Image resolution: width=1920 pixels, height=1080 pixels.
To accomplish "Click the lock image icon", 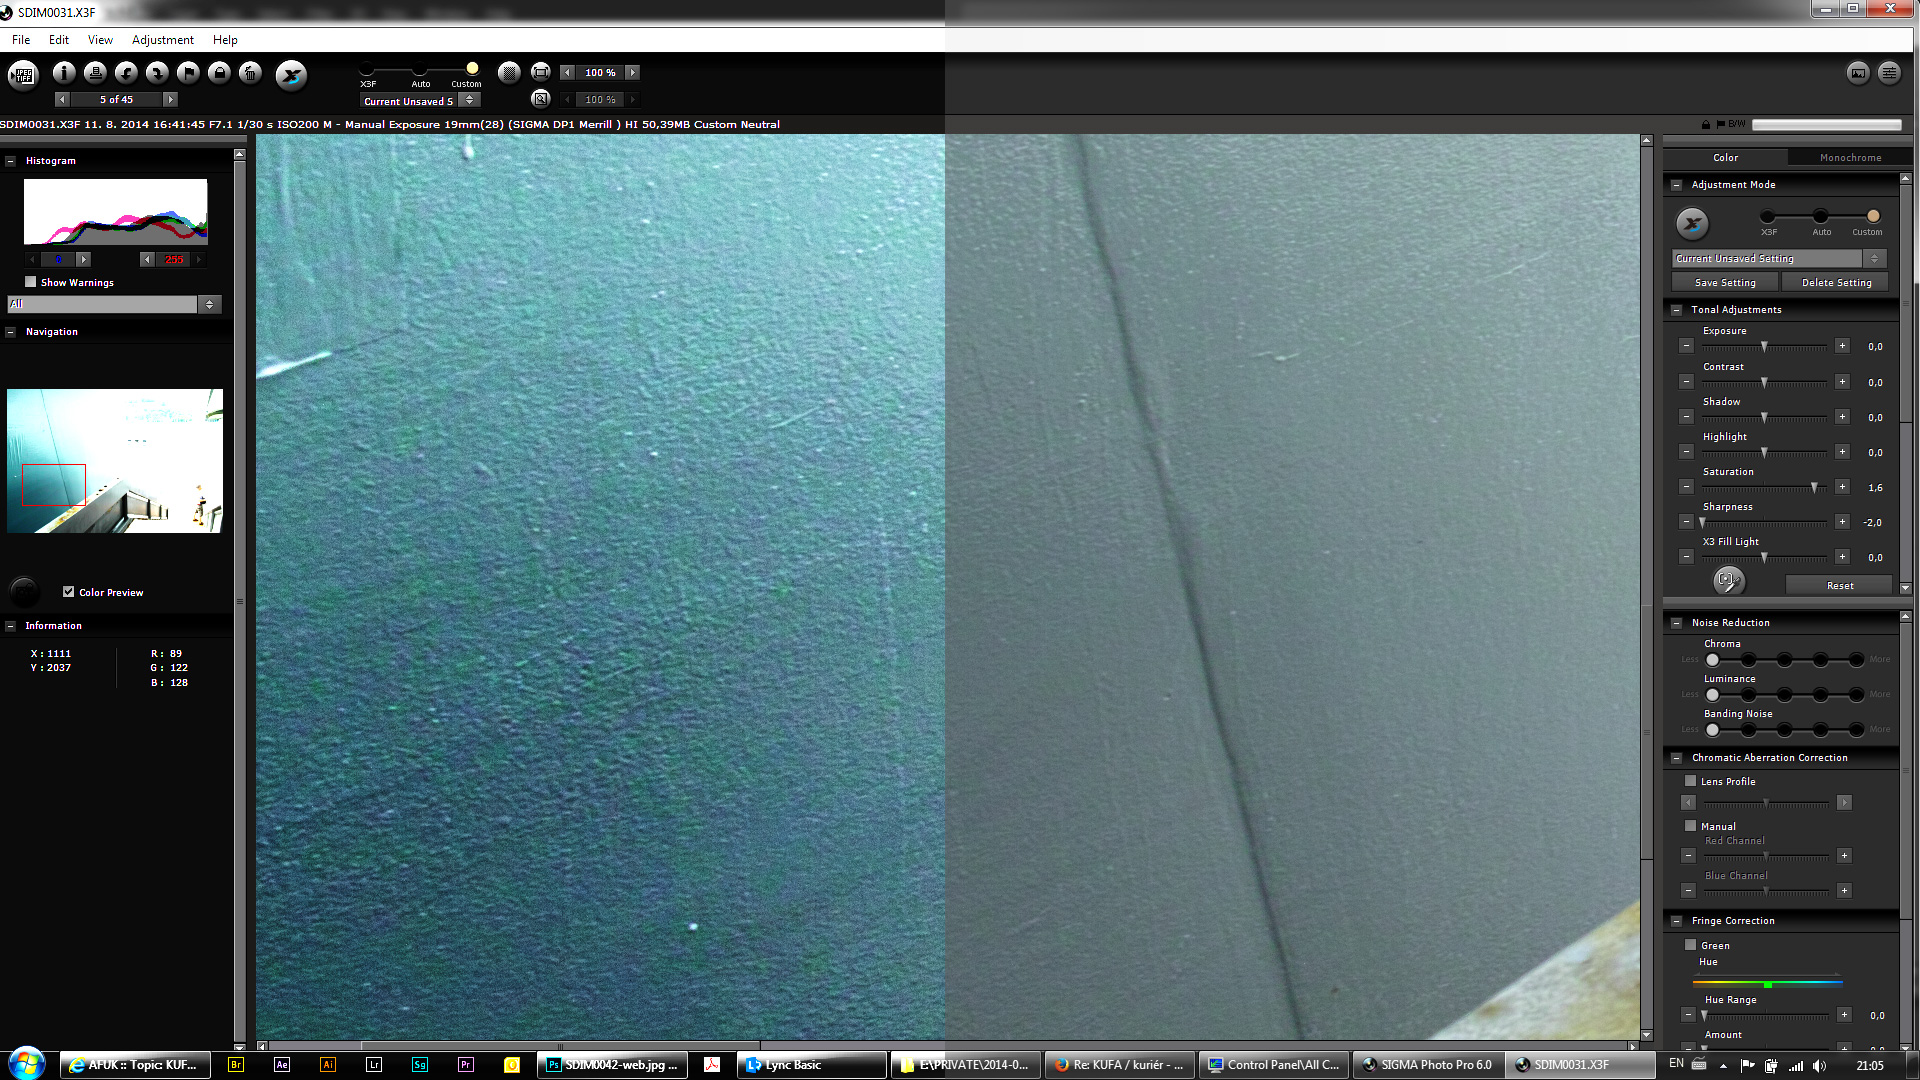I will 219,73.
